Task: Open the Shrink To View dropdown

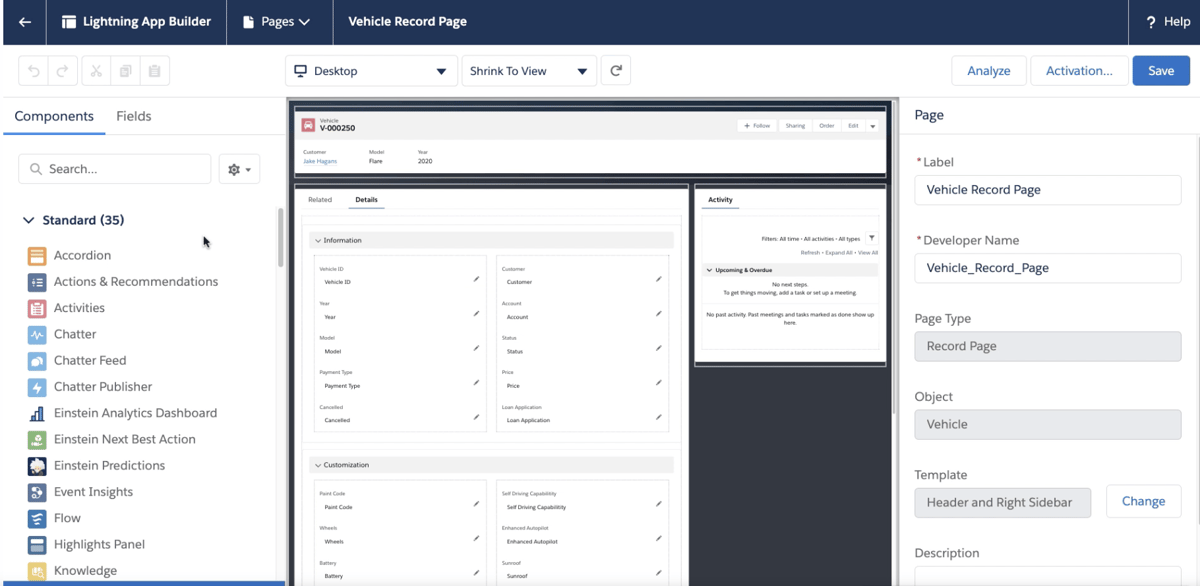Action: 529,71
